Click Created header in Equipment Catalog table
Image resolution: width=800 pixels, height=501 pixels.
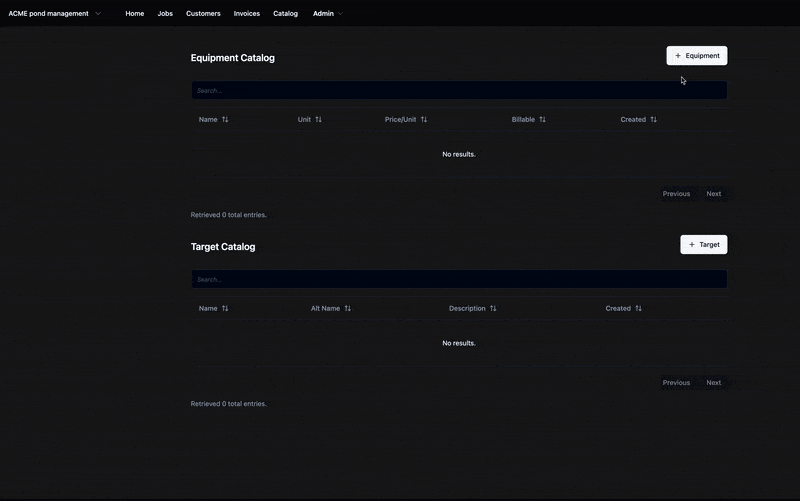633,119
